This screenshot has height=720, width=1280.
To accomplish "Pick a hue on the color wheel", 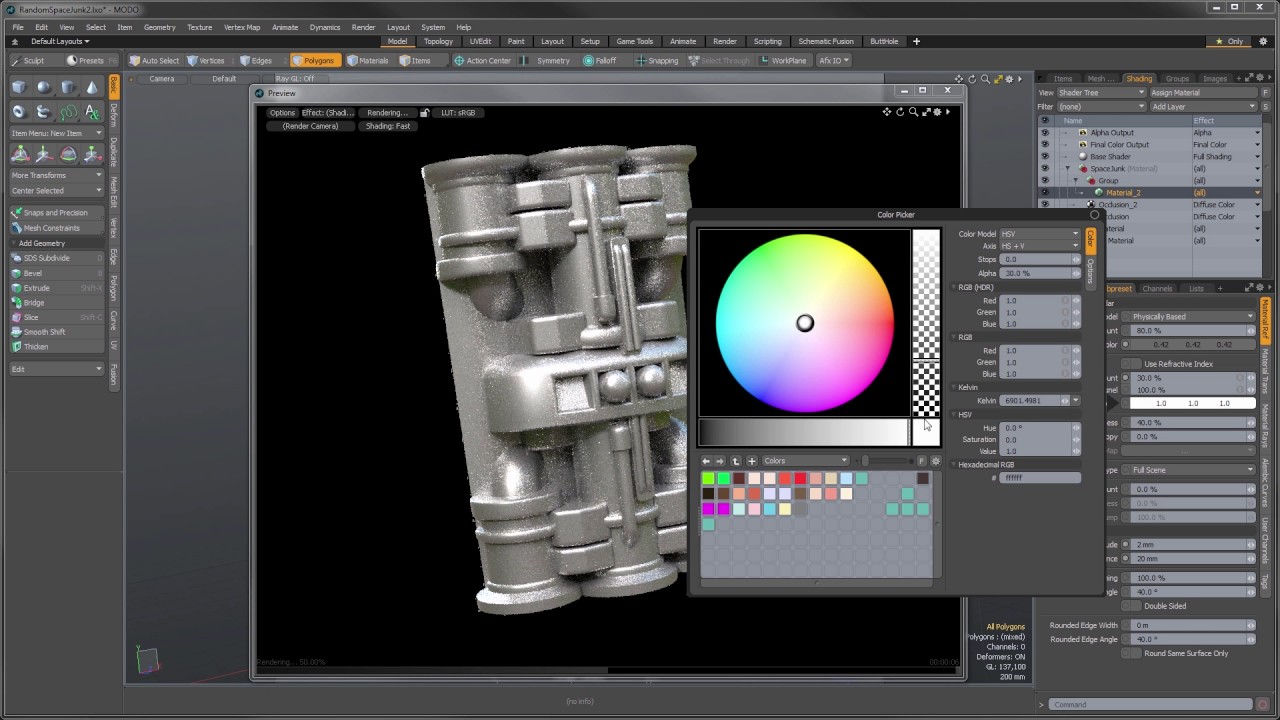I will click(805, 323).
